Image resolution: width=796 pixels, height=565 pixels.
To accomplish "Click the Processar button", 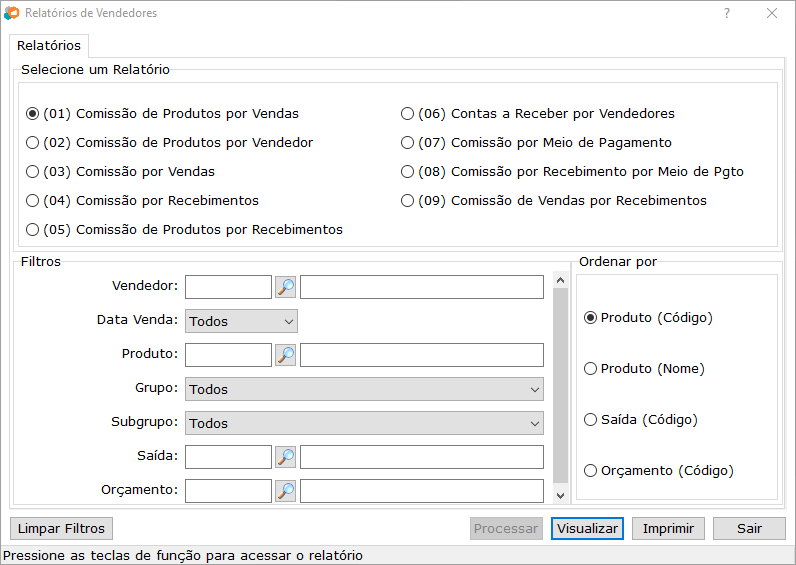I will click(506, 528).
